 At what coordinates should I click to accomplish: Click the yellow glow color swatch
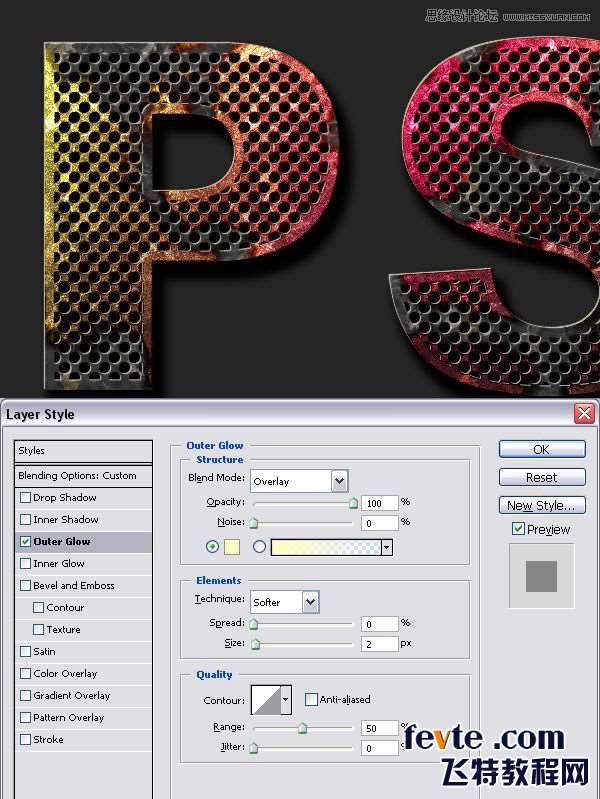tap(232, 547)
